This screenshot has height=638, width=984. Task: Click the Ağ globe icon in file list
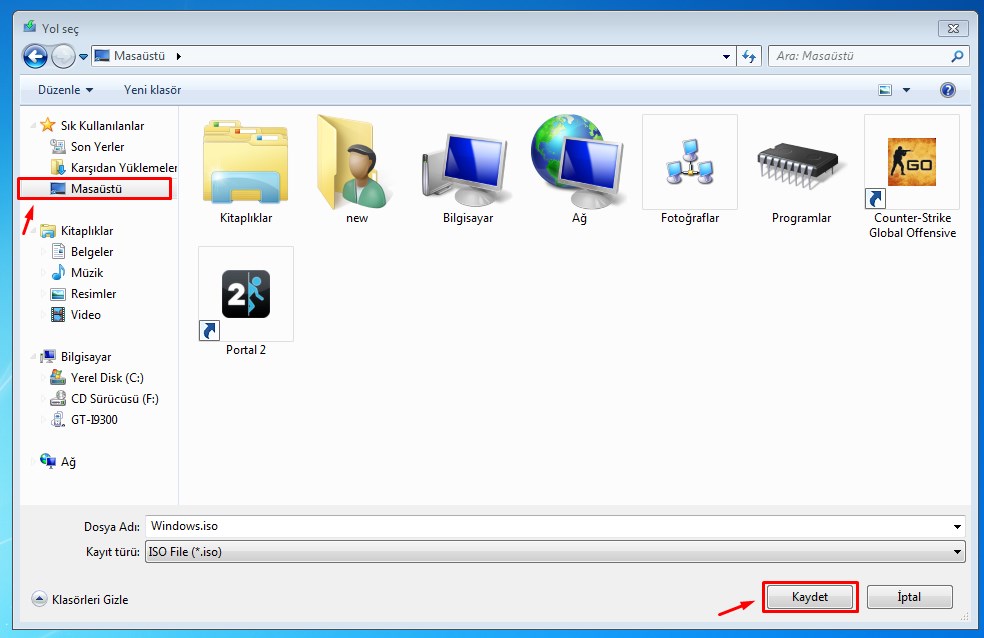[x=579, y=162]
